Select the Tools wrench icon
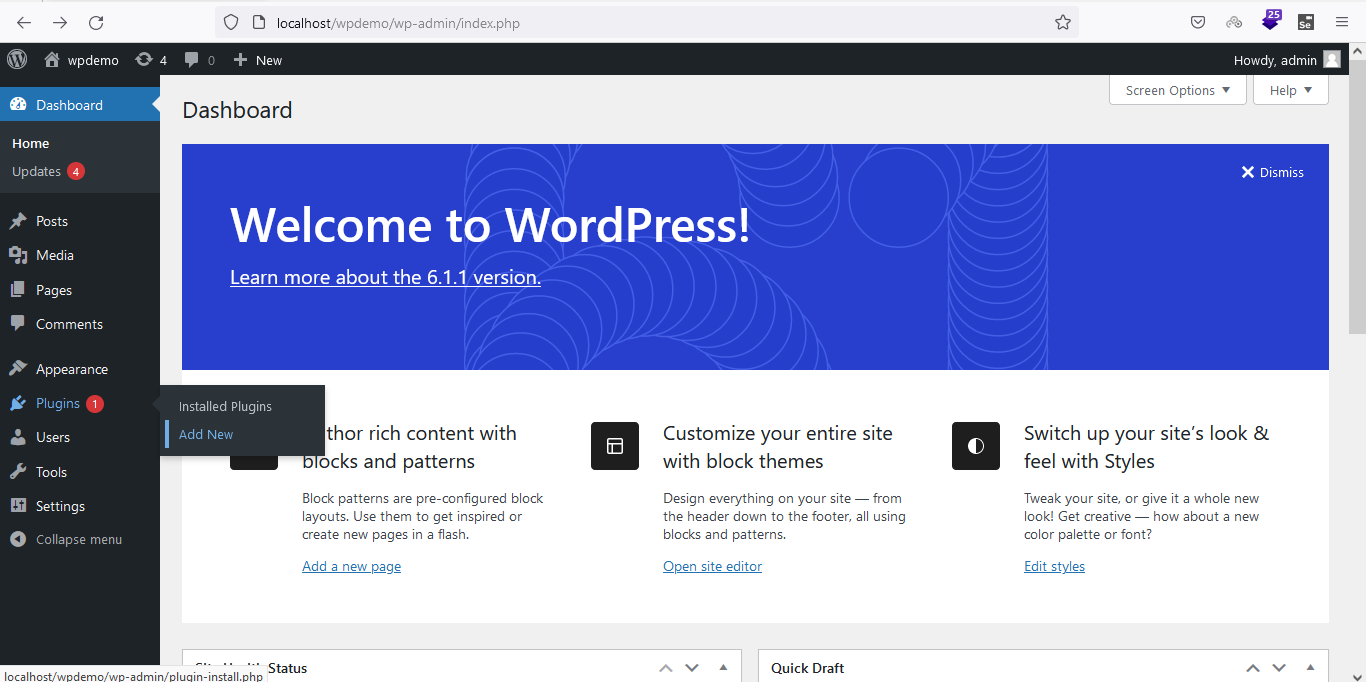Image resolution: width=1366 pixels, height=682 pixels. click(17, 471)
